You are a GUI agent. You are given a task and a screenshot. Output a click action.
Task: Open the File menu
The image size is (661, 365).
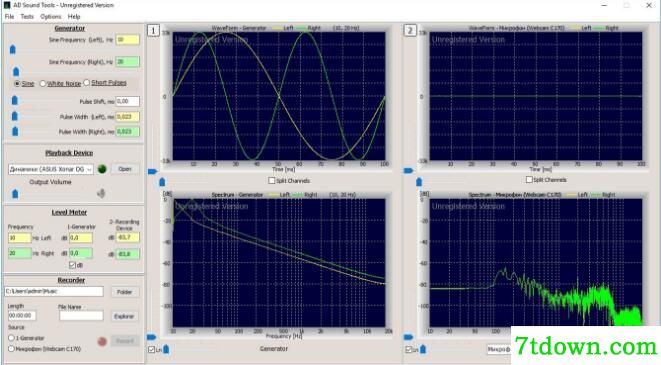click(9, 16)
